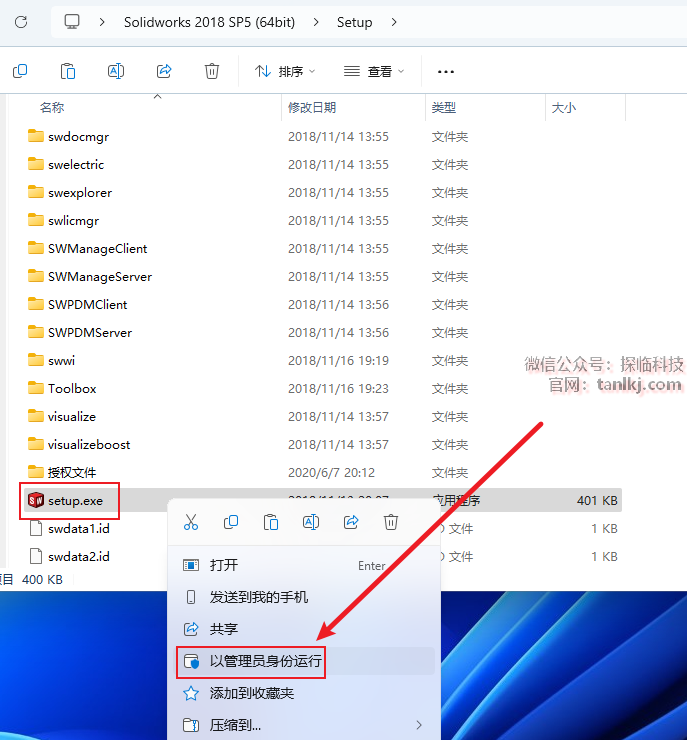Click Share icon in context menu
Image resolution: width=687 pixels, height=740 pixels.
click(351, 522)
